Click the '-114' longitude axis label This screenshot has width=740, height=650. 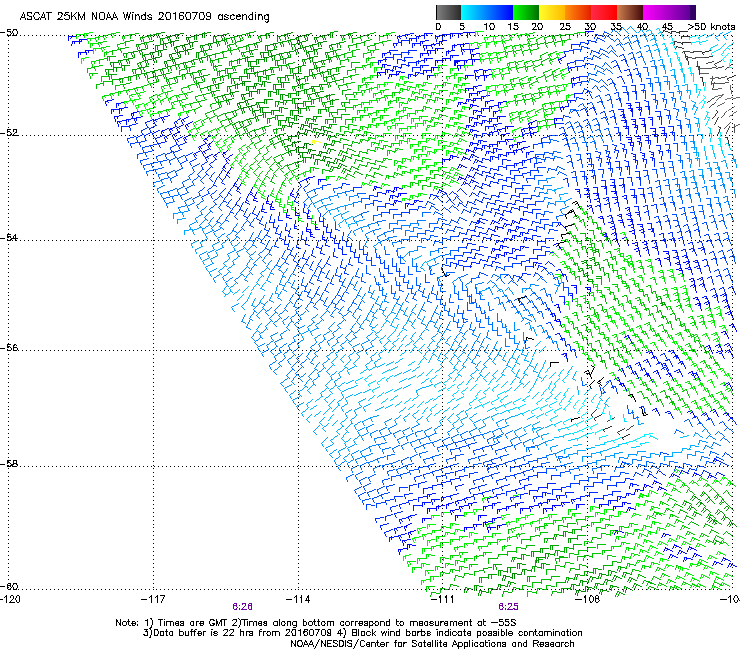298,599
